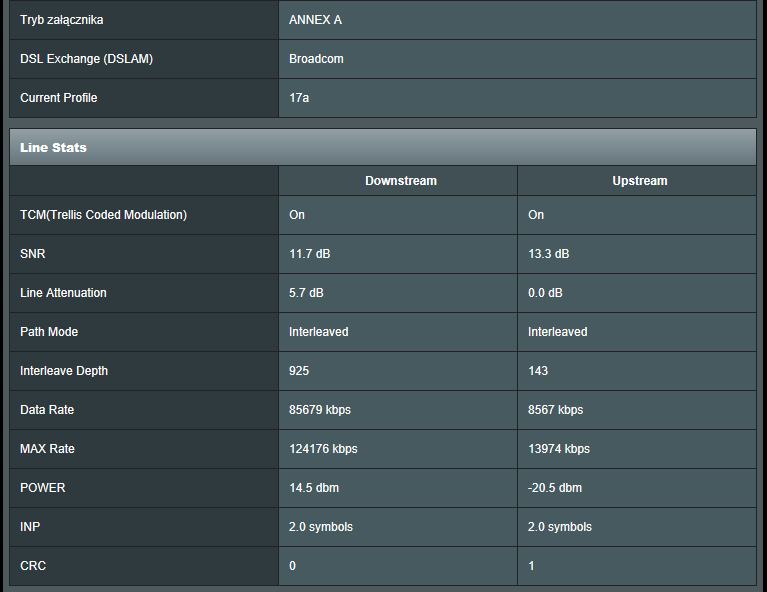The image size is (767, 592).
Task: Click downstream attenuation value 5.7 dB
Action: (x=306, y=293)
